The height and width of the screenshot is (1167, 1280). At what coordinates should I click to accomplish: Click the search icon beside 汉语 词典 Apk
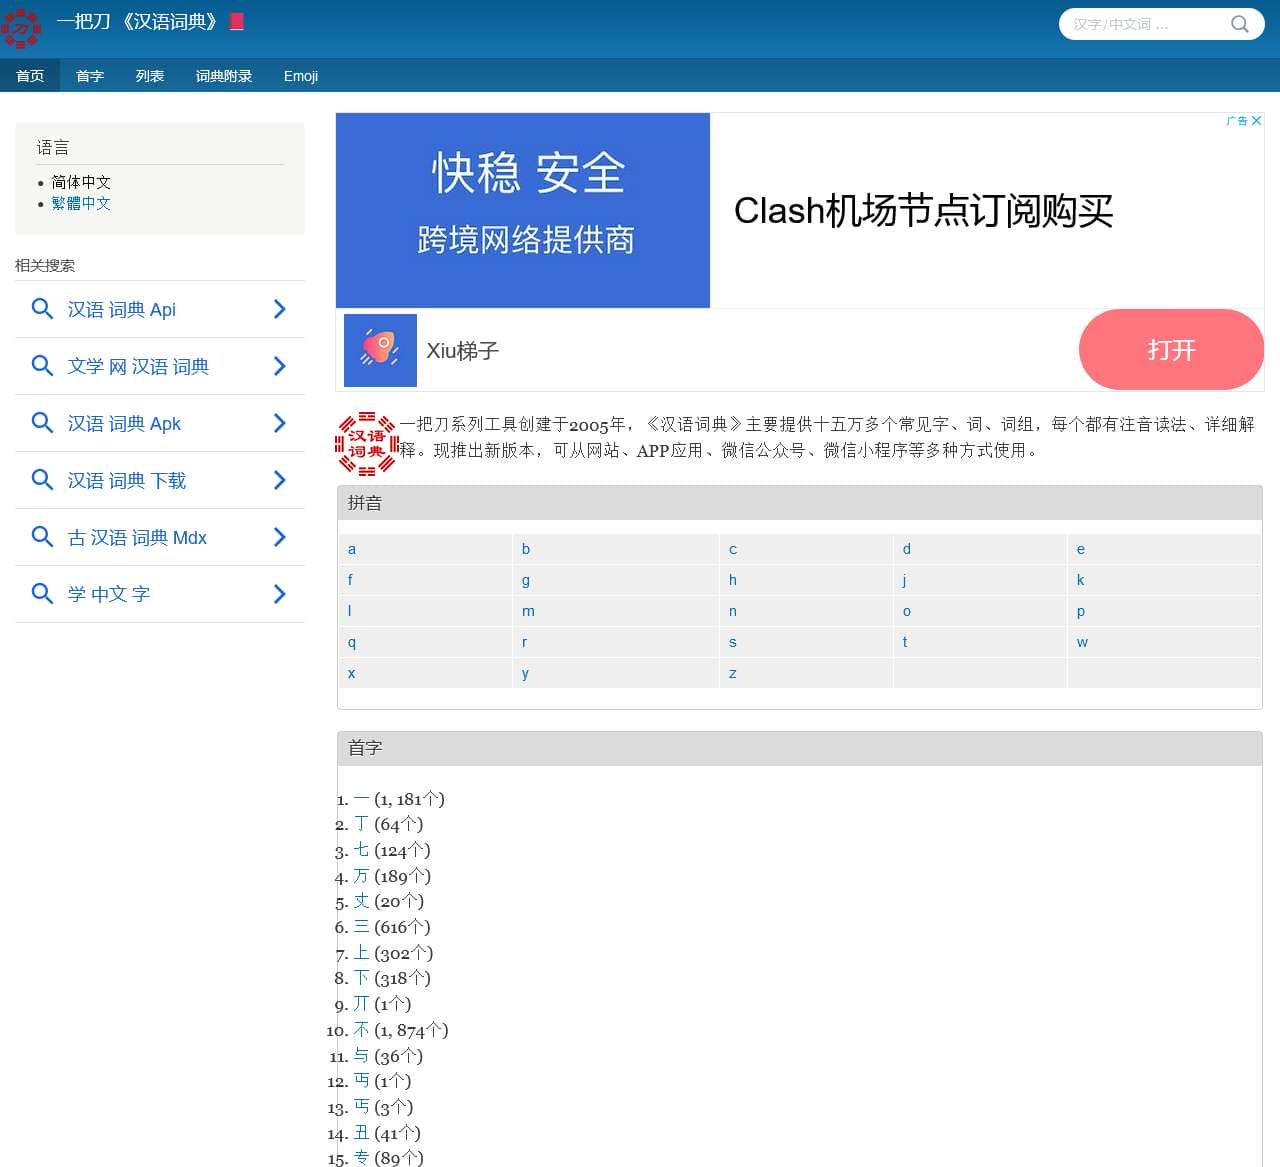tap(42, 423)
